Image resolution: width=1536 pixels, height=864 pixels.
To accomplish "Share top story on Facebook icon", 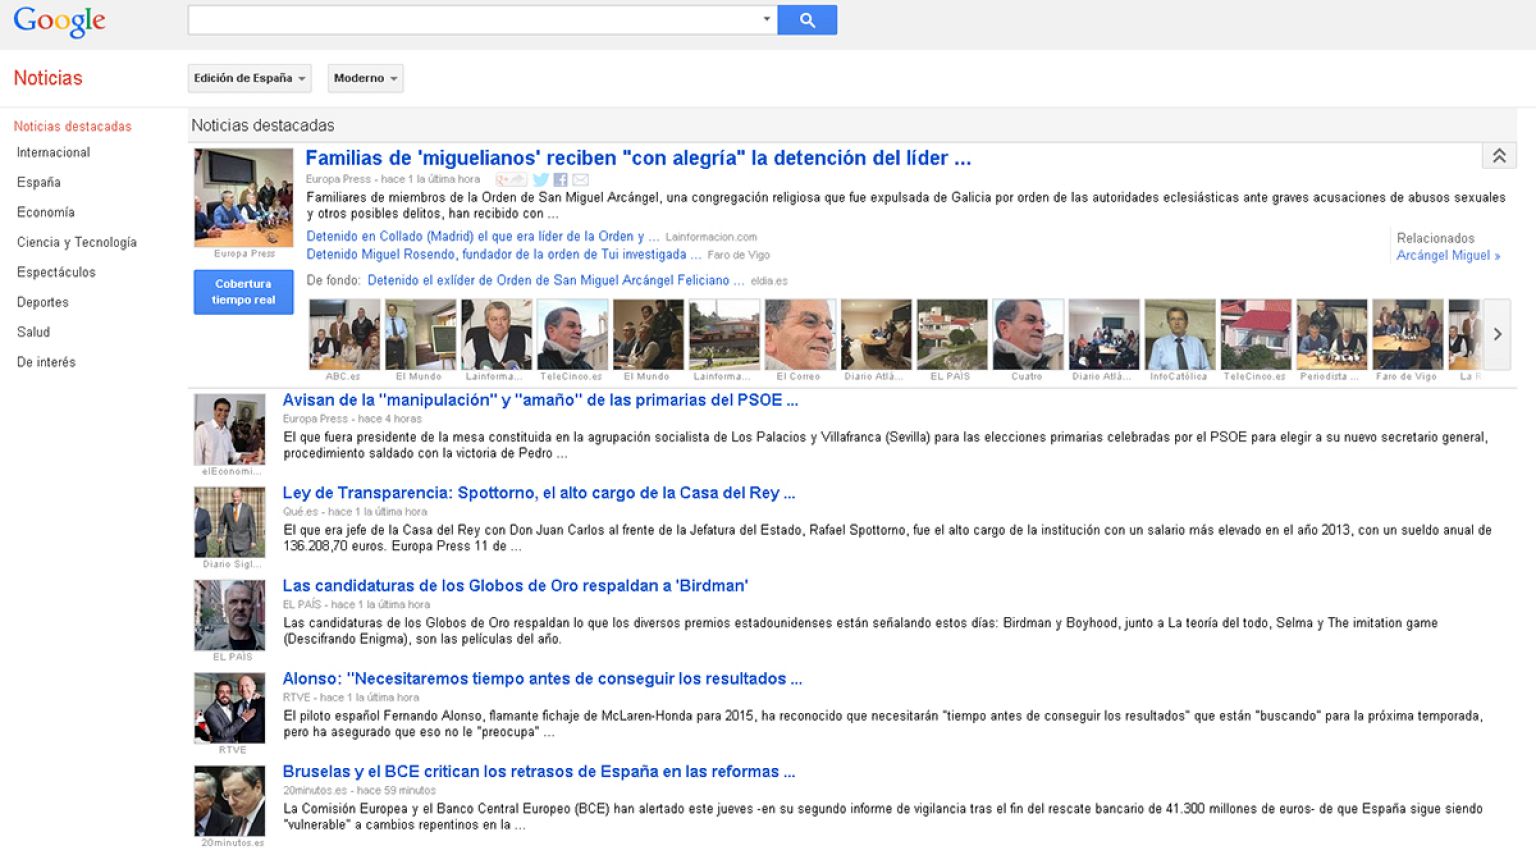I will (560, 180).
